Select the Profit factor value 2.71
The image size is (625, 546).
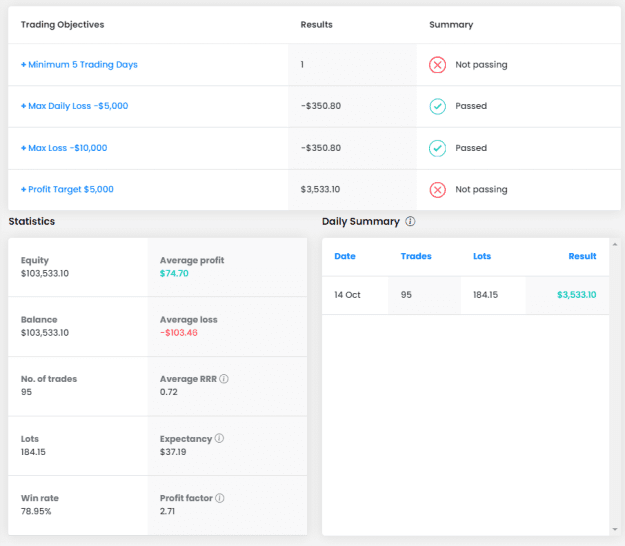(167, 511)
